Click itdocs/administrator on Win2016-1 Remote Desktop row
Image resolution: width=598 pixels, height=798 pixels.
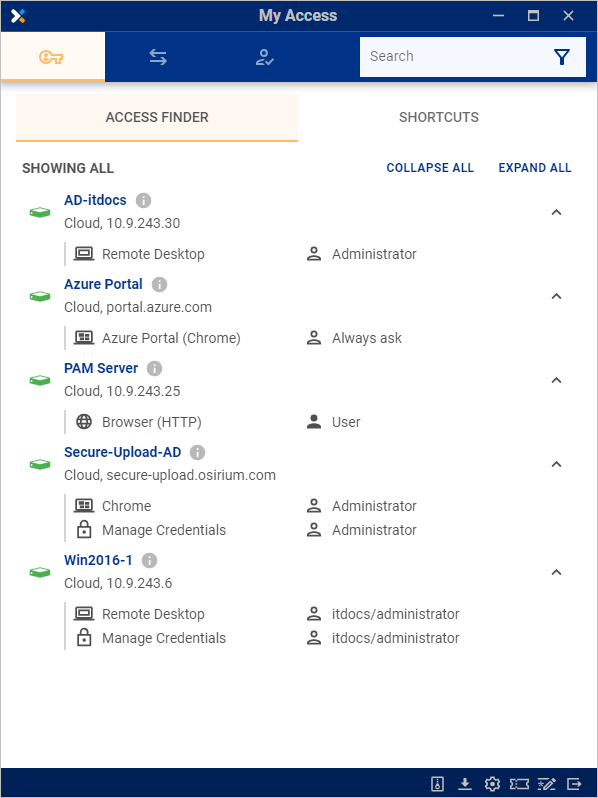point(395,614)
